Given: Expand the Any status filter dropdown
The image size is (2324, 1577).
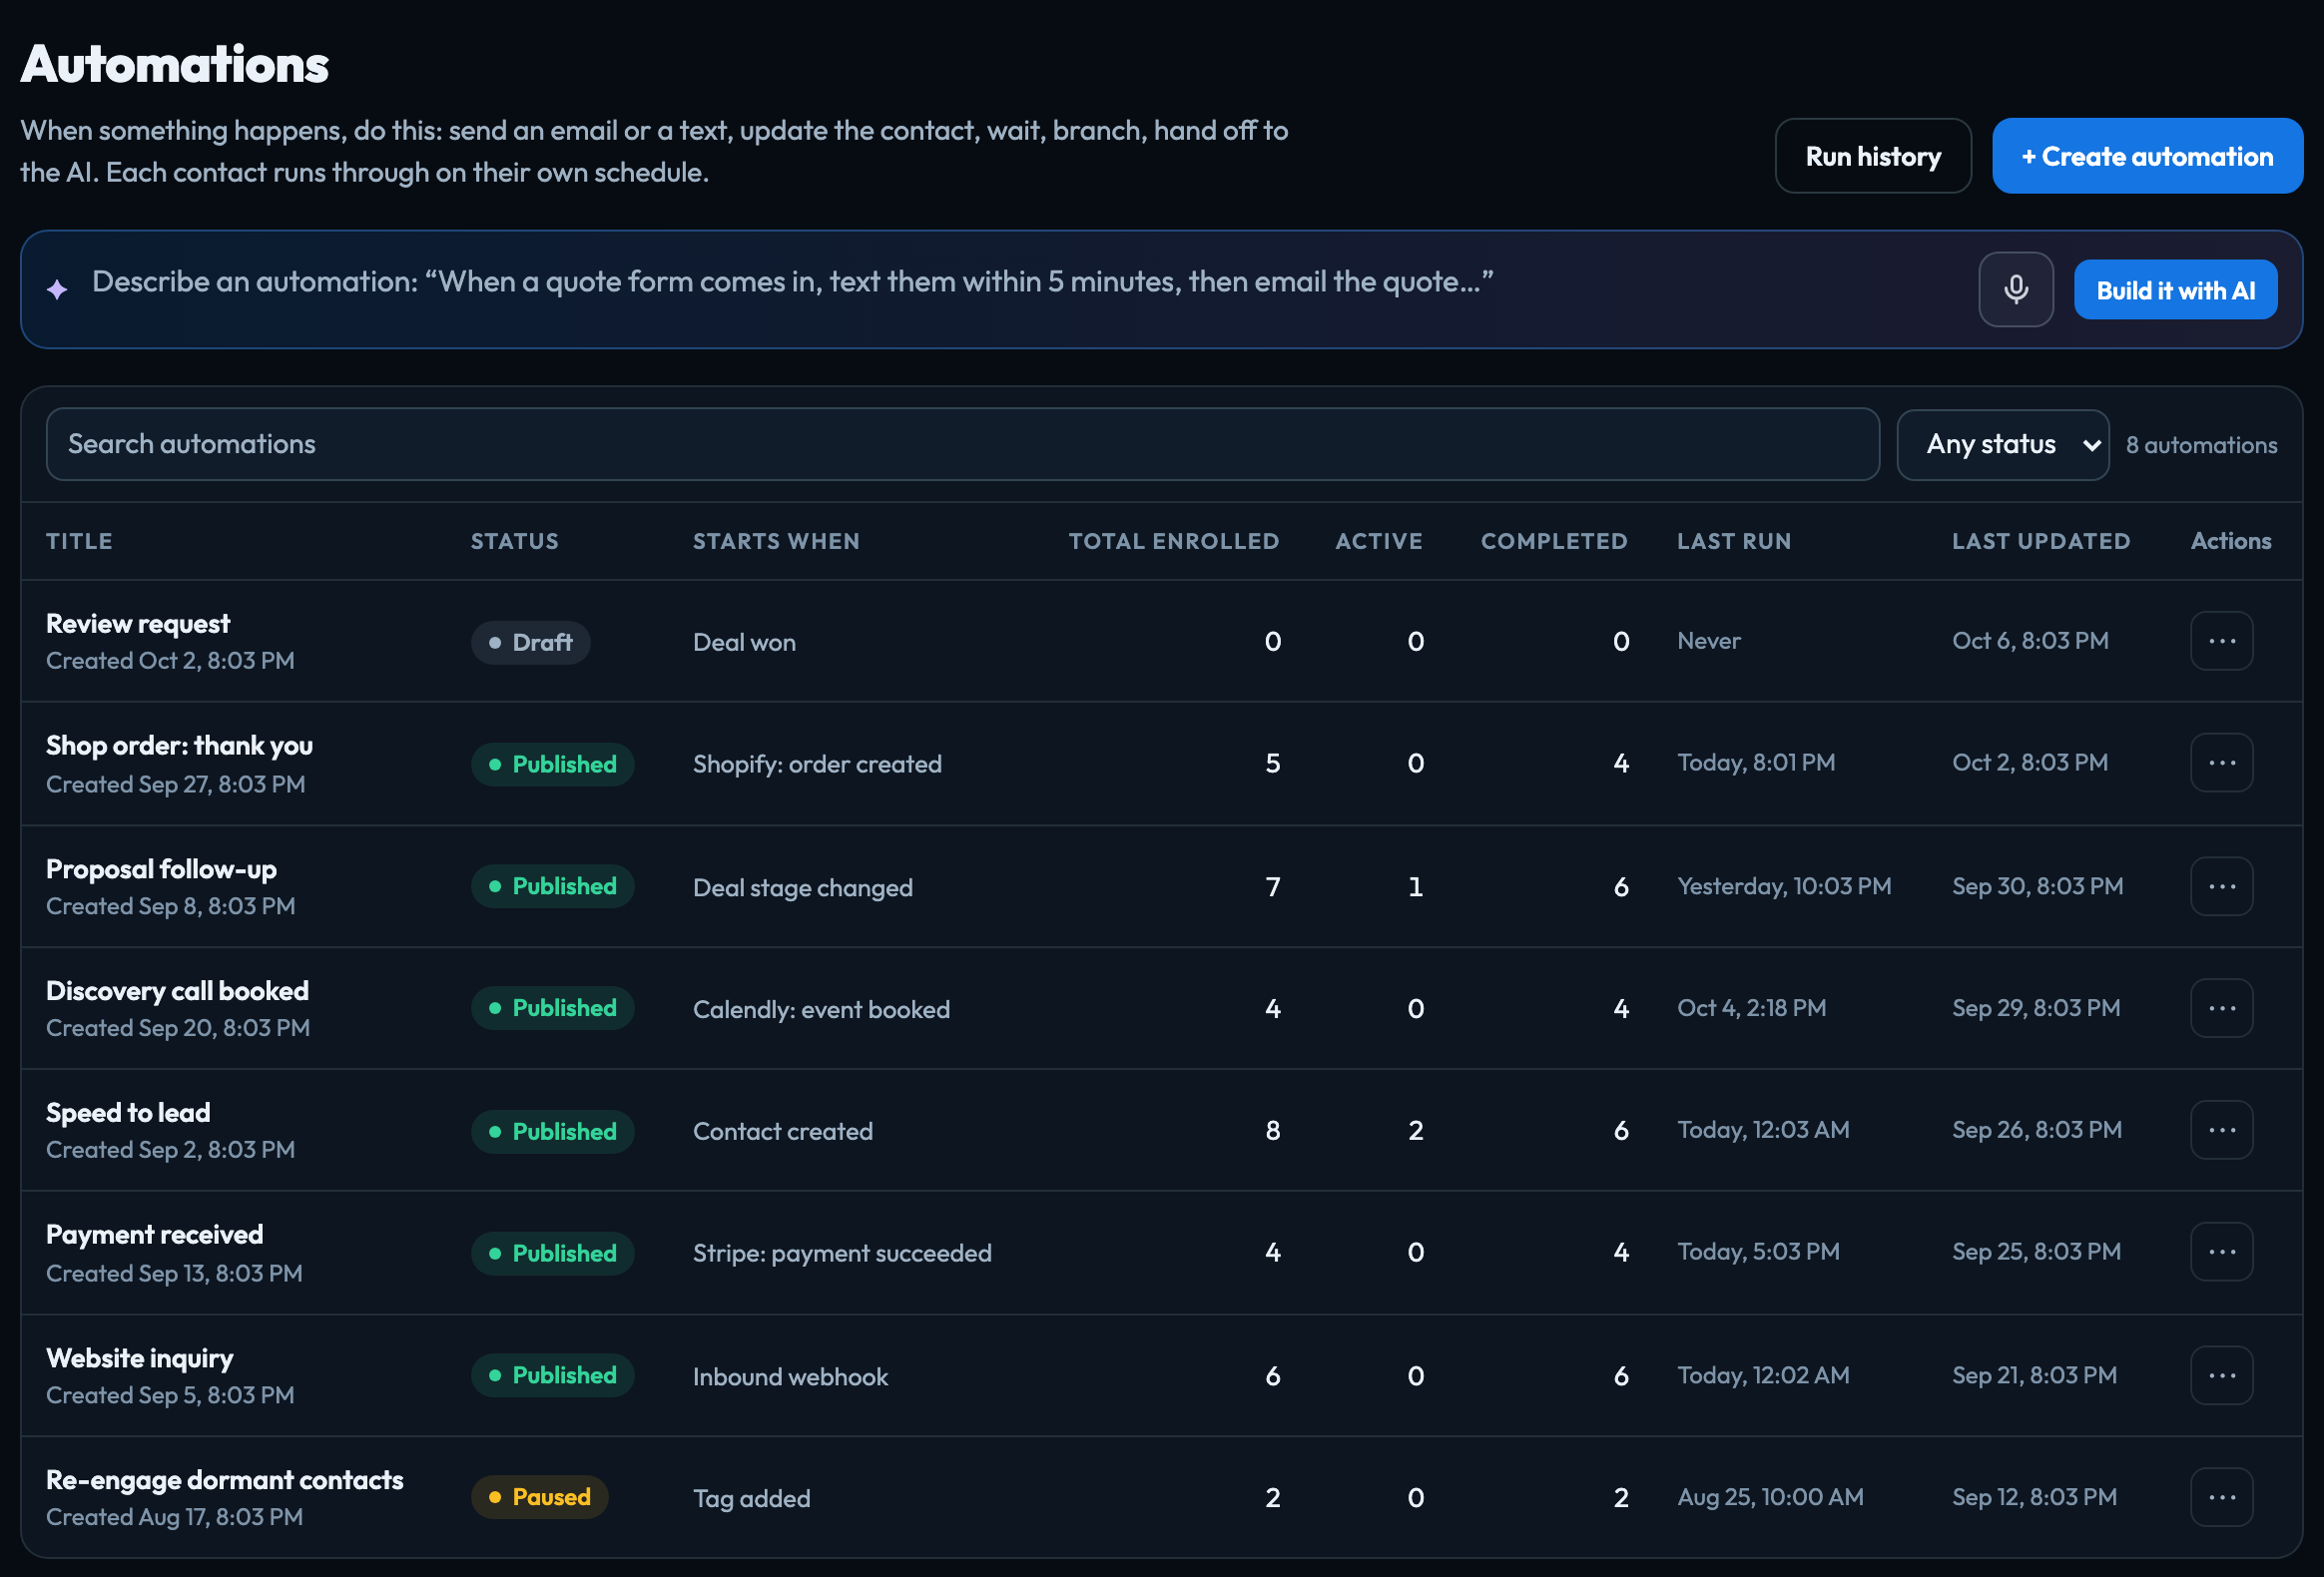Looking at the screenshot, I should 2003,445.
